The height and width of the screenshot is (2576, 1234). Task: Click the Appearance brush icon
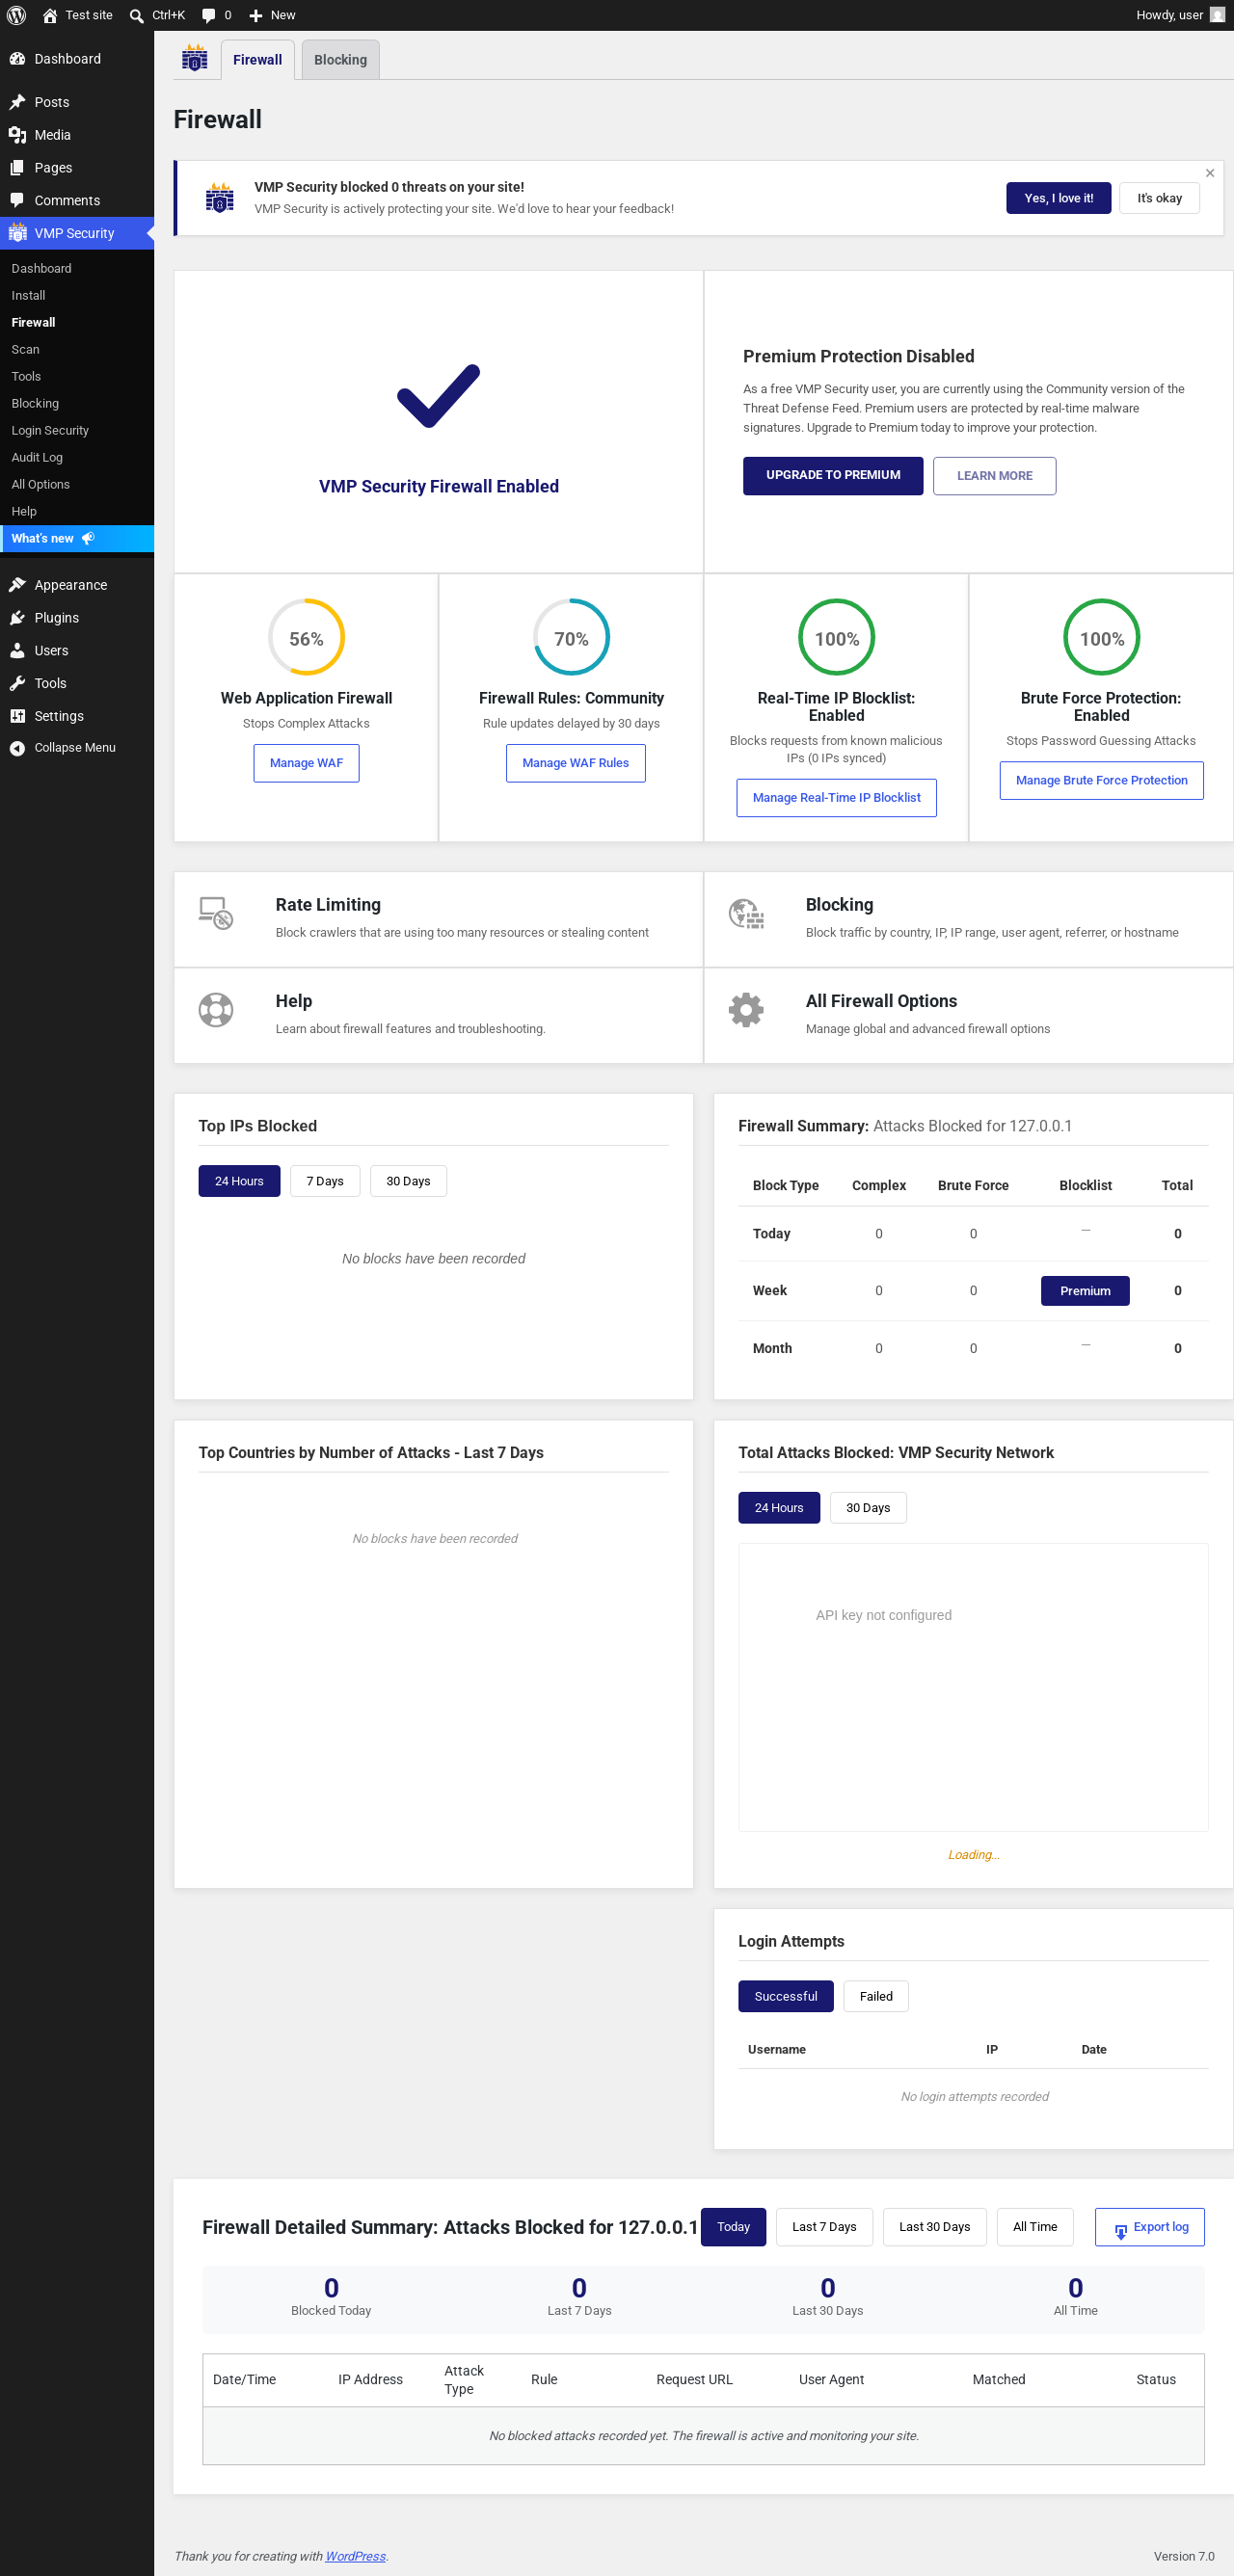tap(17, 585)
